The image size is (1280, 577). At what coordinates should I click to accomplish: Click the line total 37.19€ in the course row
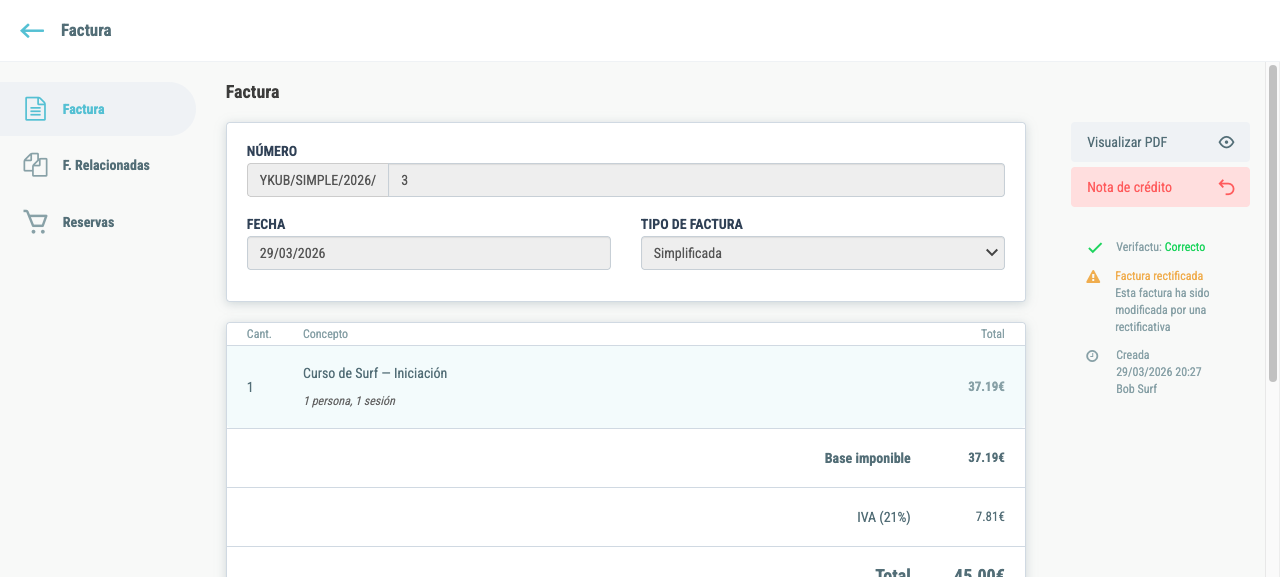(986, 386)
